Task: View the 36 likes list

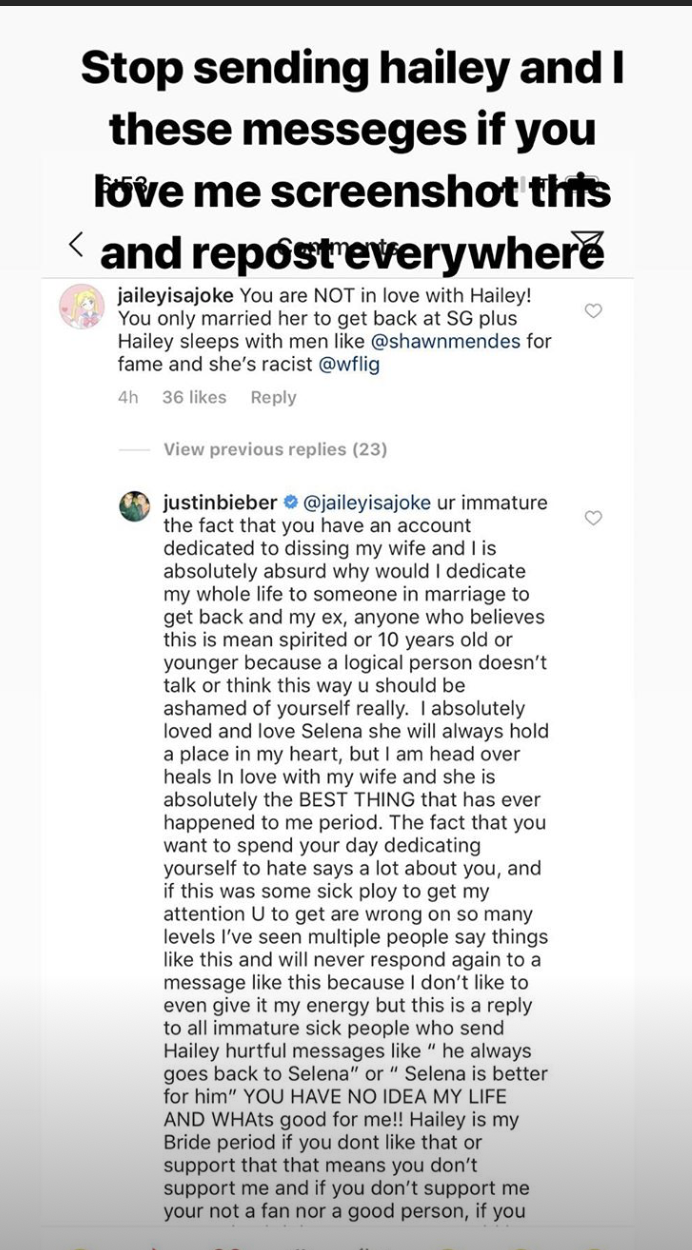Action: [194, 397]
